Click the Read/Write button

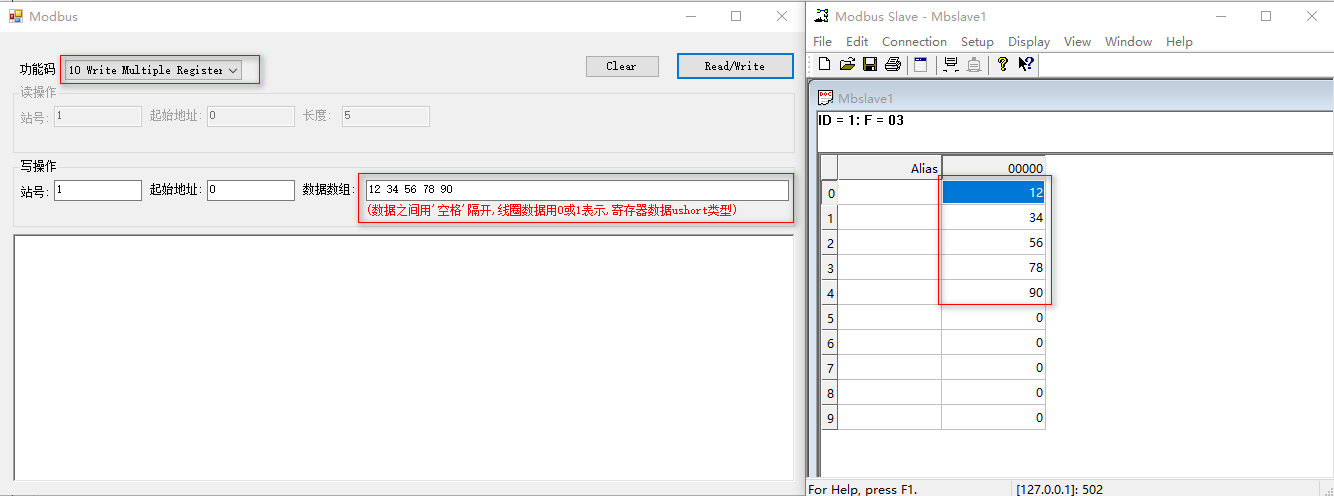pyautogui.click(x=735, y=66)
